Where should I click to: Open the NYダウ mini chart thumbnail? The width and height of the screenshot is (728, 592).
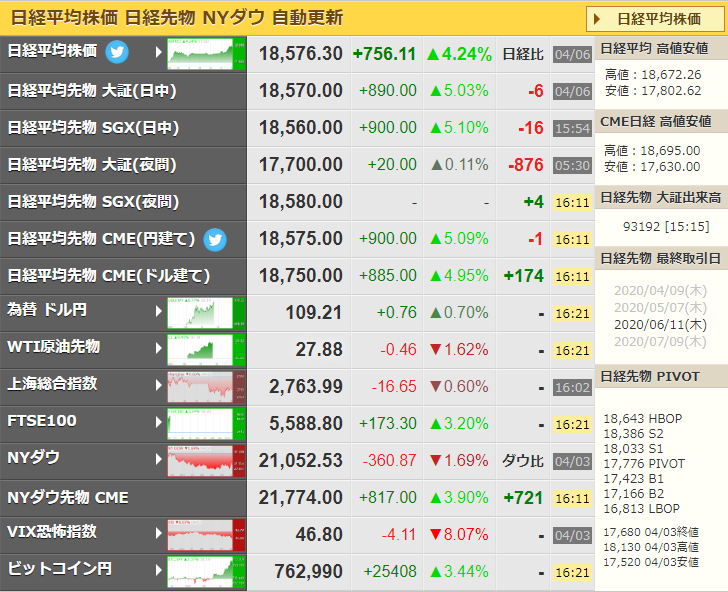click(x=206, y=461)
